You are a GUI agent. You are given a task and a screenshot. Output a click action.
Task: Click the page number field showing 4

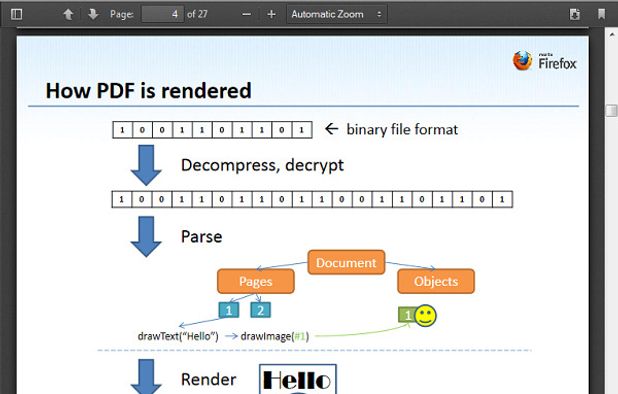tap(162, 14)
